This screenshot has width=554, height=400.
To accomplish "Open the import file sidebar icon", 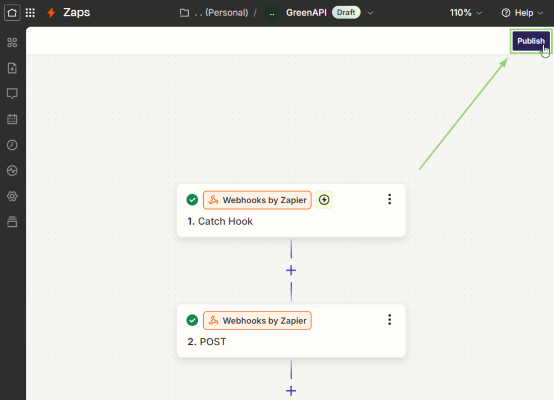I will [x=12, y=68].
